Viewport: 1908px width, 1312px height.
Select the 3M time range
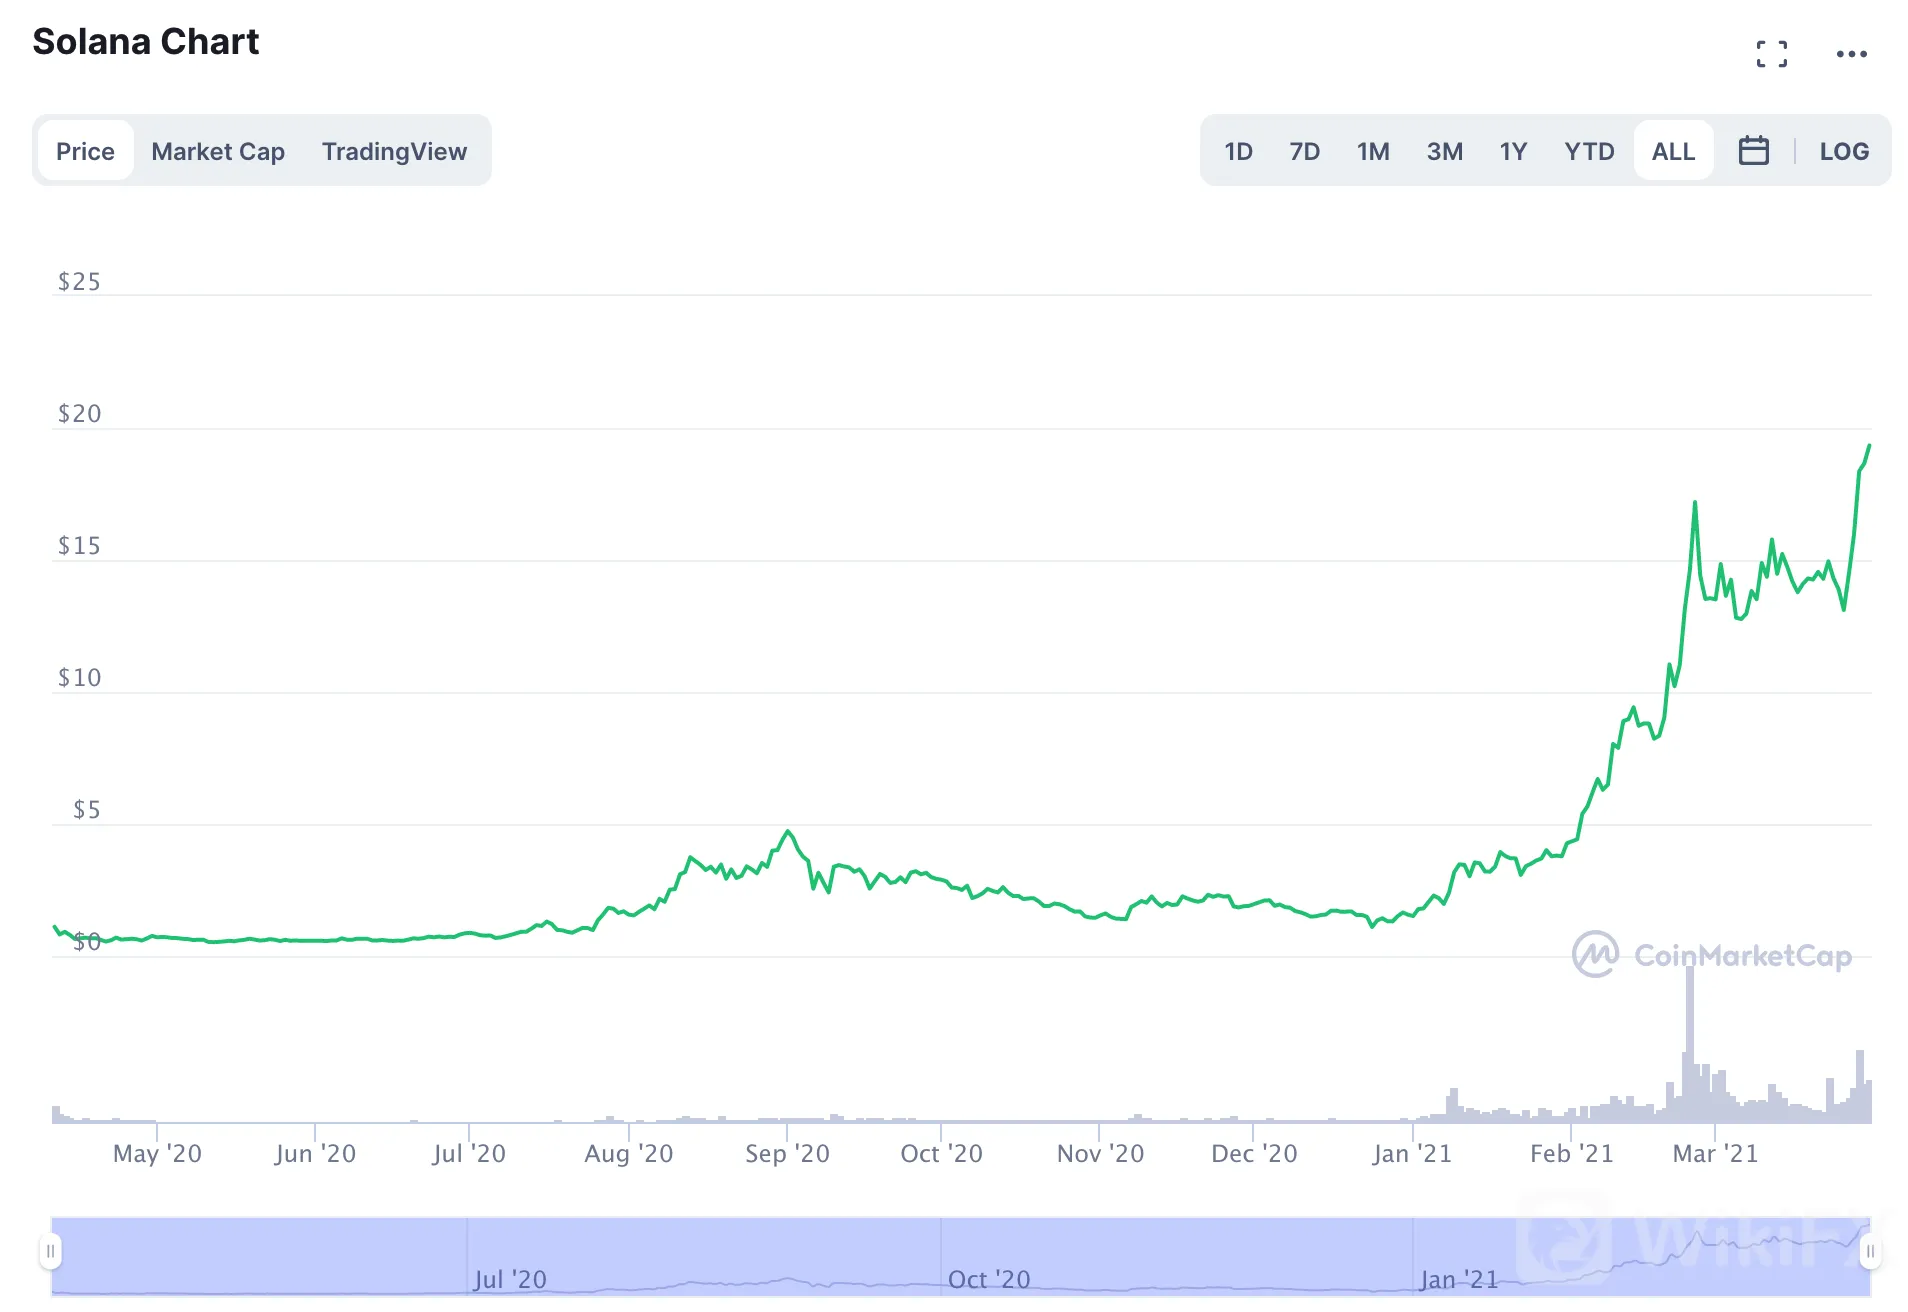coord(1444,151)
